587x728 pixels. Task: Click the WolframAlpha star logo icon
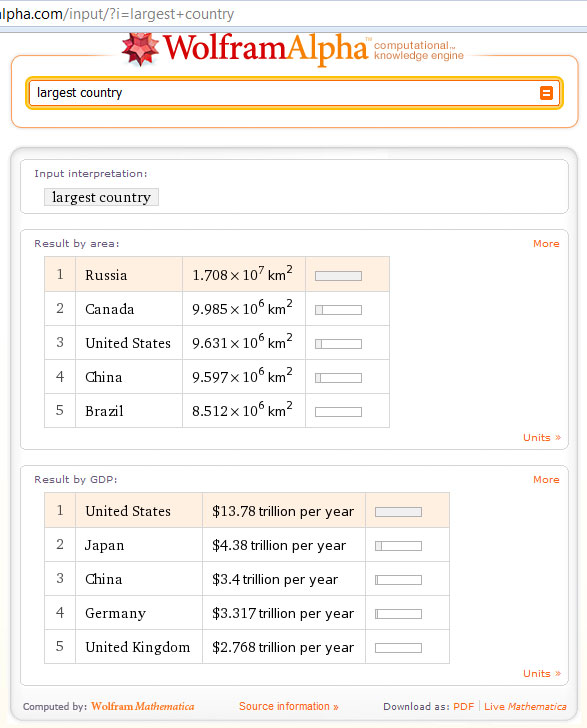coord(140,49)
